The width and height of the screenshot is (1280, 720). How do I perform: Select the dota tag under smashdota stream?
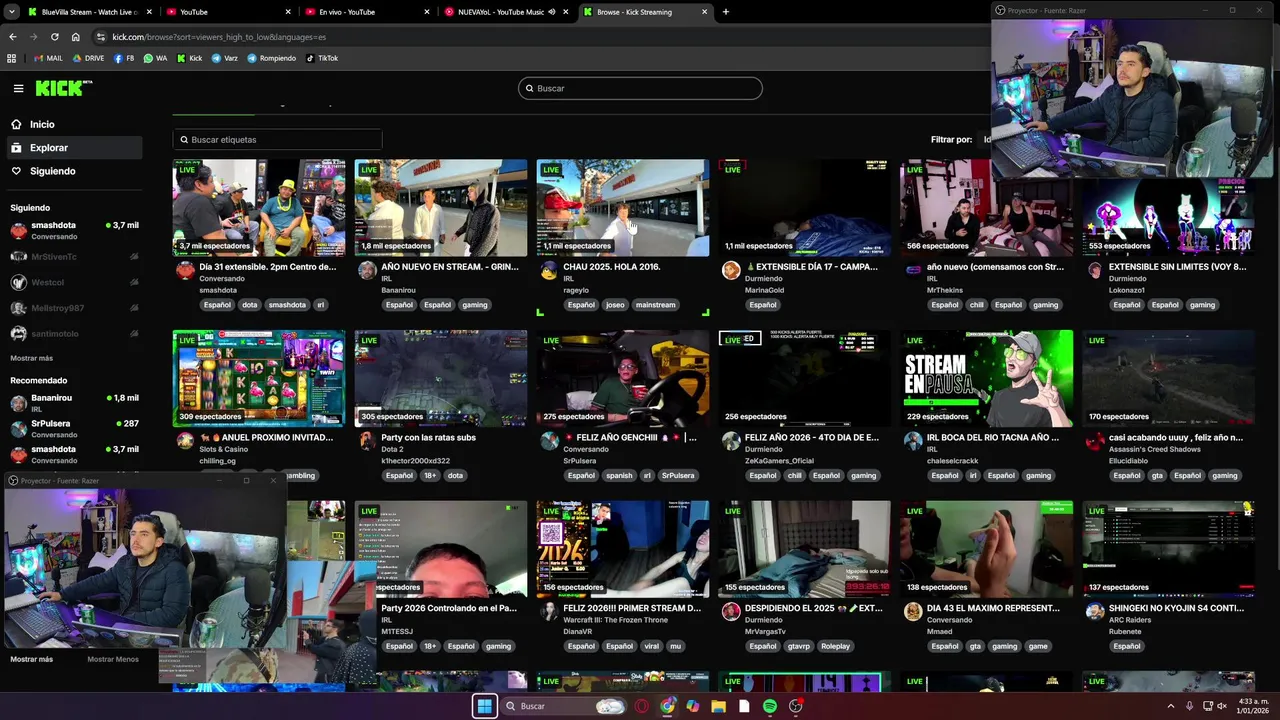(x=250, y=305)
